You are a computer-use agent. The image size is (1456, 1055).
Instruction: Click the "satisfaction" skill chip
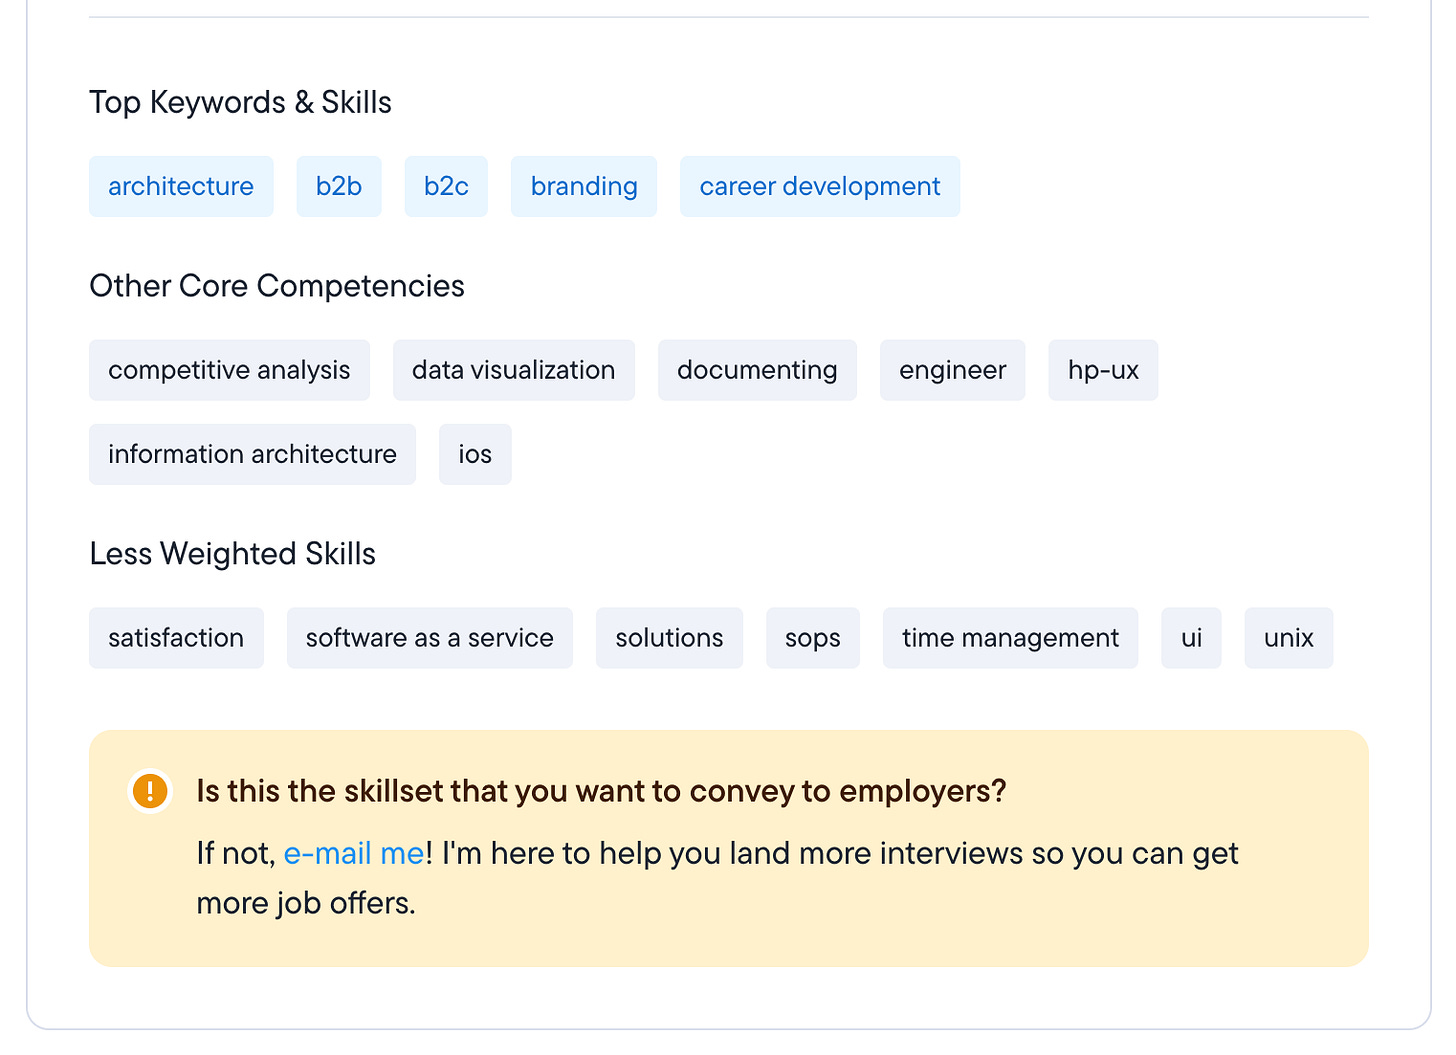click(x=176, y=637)
